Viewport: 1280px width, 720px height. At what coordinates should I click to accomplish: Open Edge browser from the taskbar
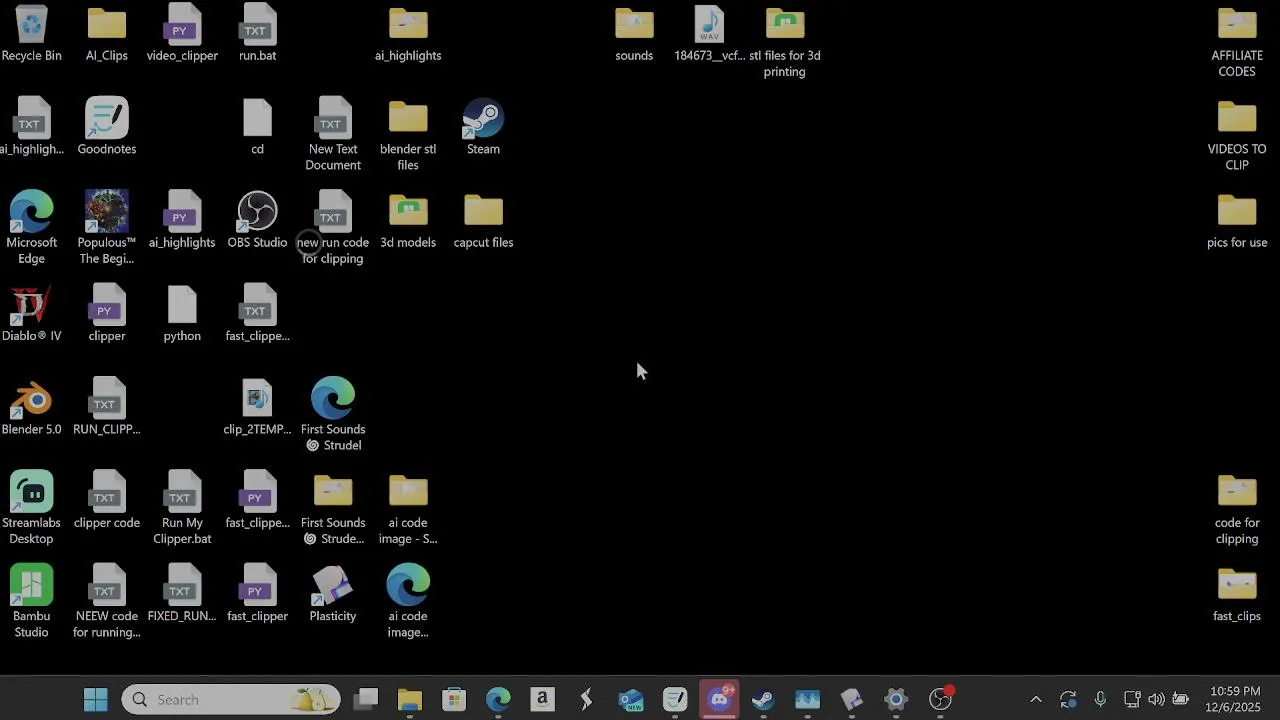tap(498, 700)
